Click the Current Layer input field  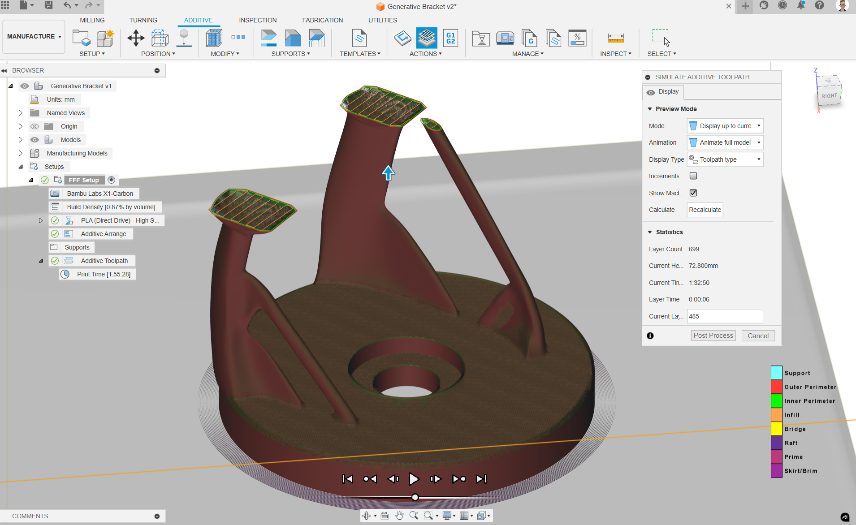tap(724, 316)
